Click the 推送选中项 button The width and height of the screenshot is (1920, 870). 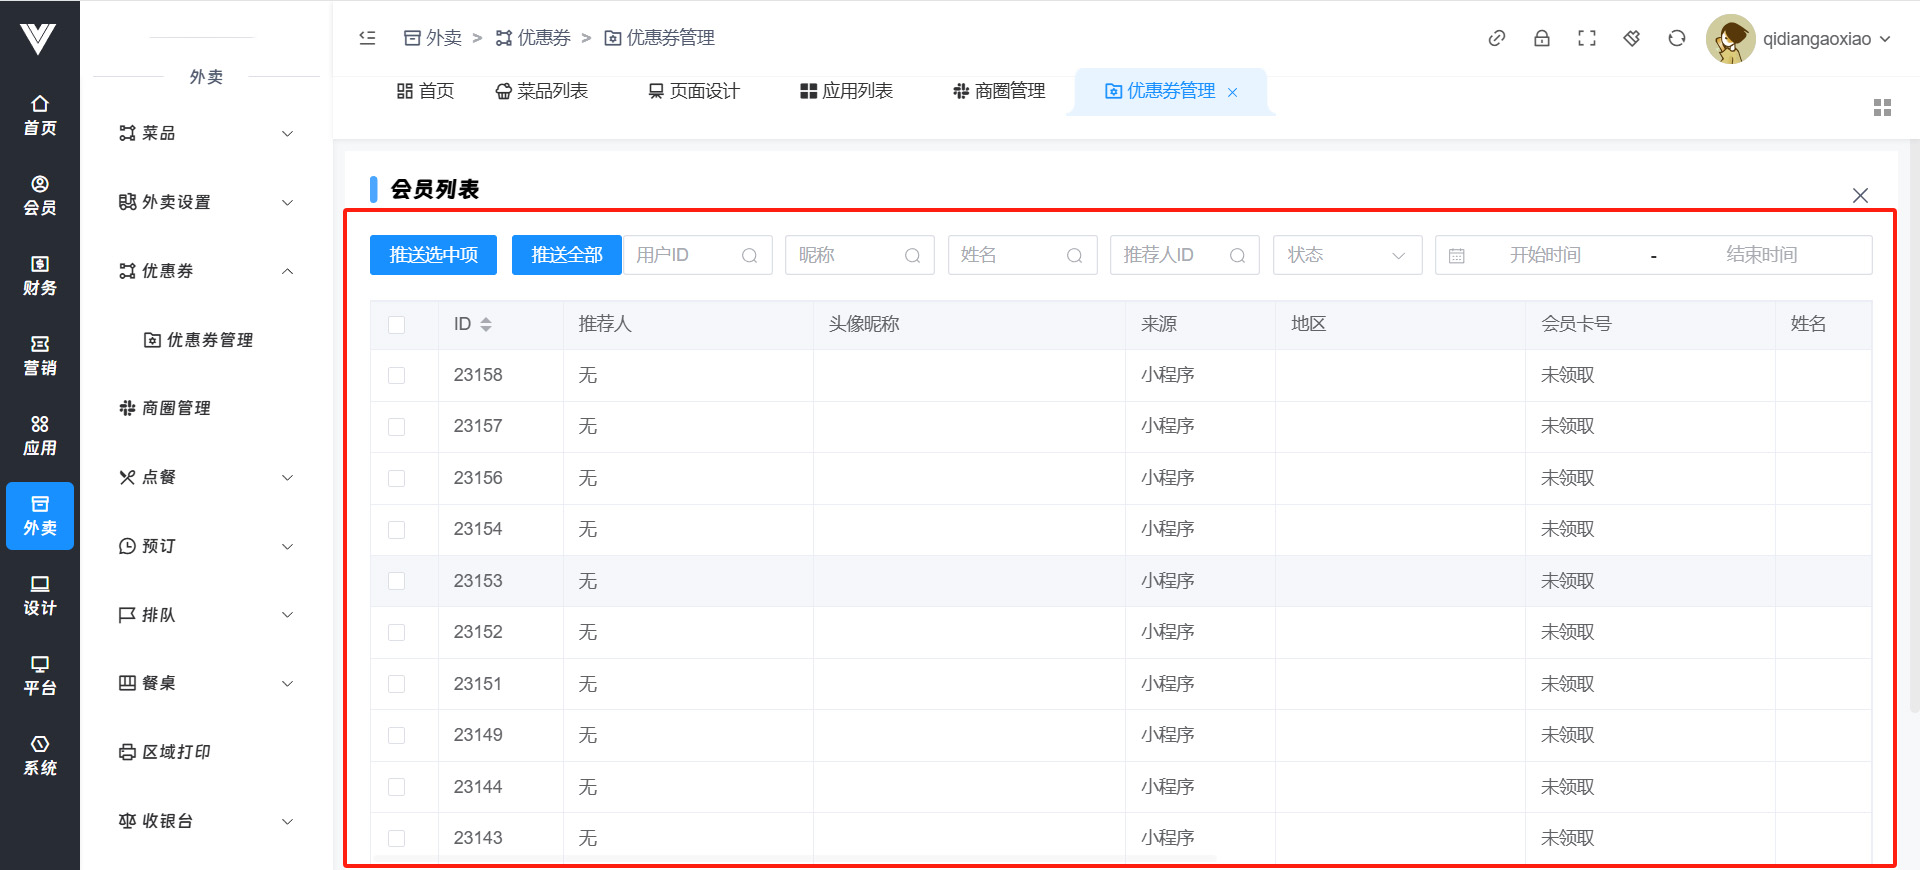coord(434,255)
